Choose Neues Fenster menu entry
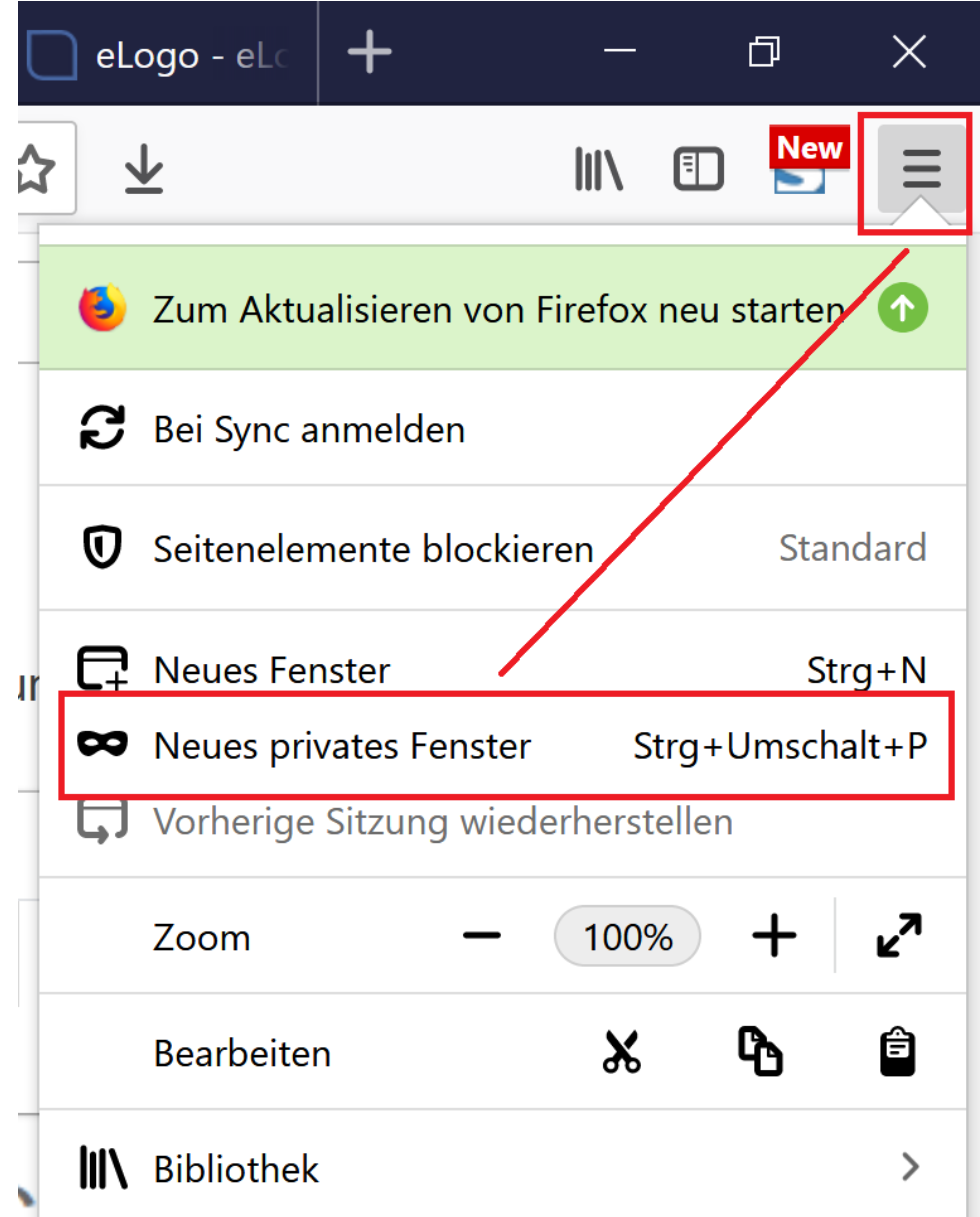This screenshot has width=980, height=1217. click(x=502, y=670)
